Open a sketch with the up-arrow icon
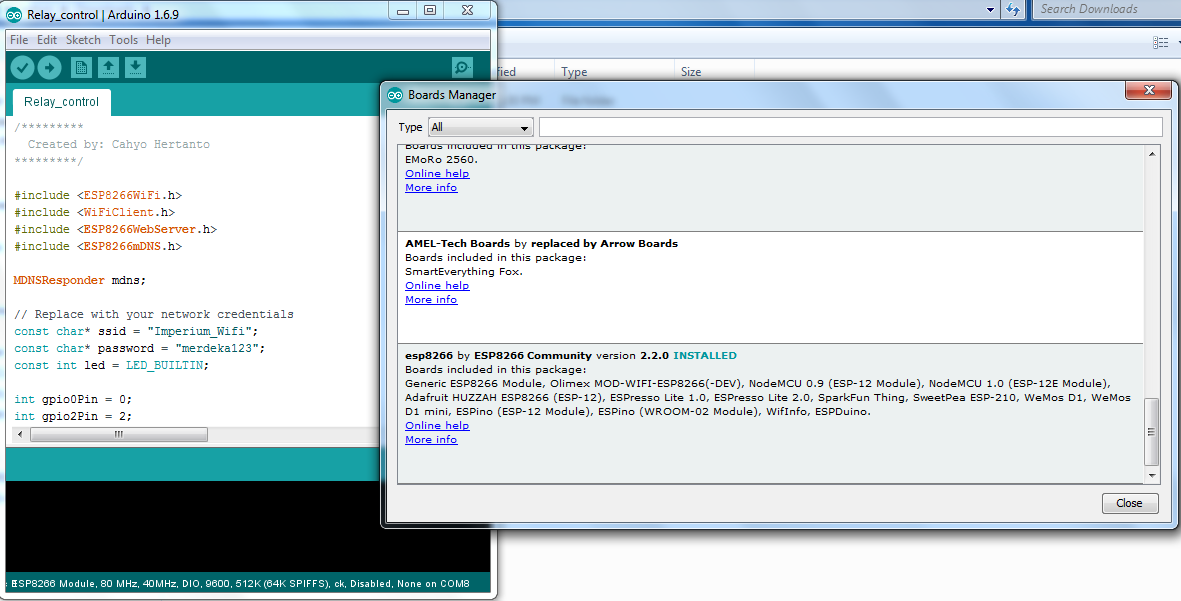The height and width of the screenshot is (601, 1181). pyautogui.click(x=108, y=68)
